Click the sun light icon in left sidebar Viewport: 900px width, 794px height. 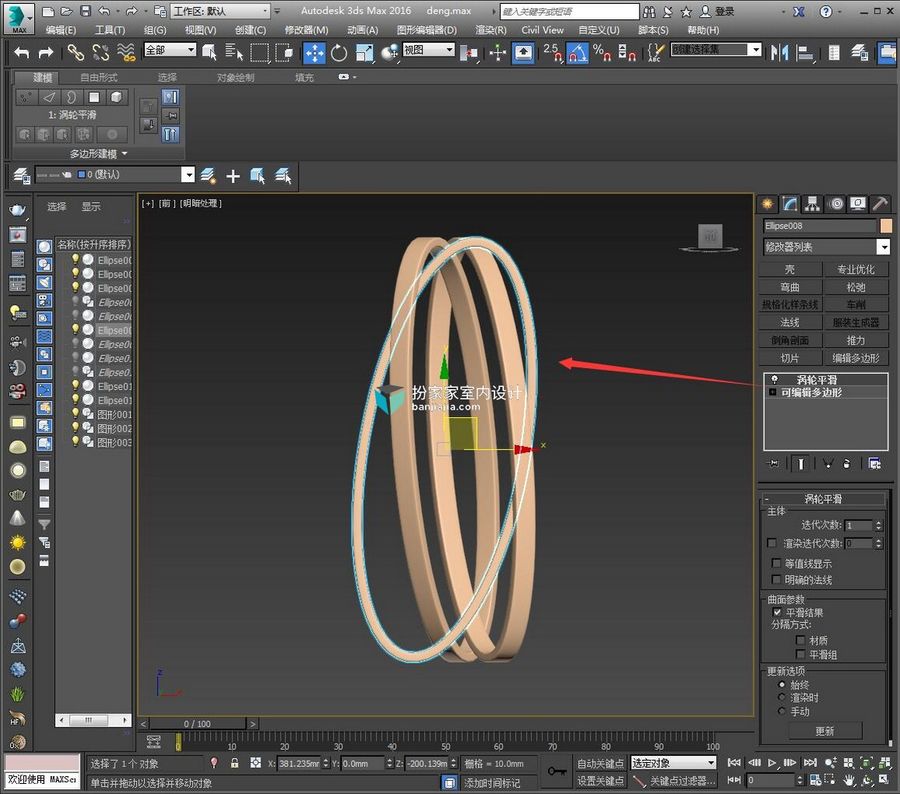click(x=18, y=543)
